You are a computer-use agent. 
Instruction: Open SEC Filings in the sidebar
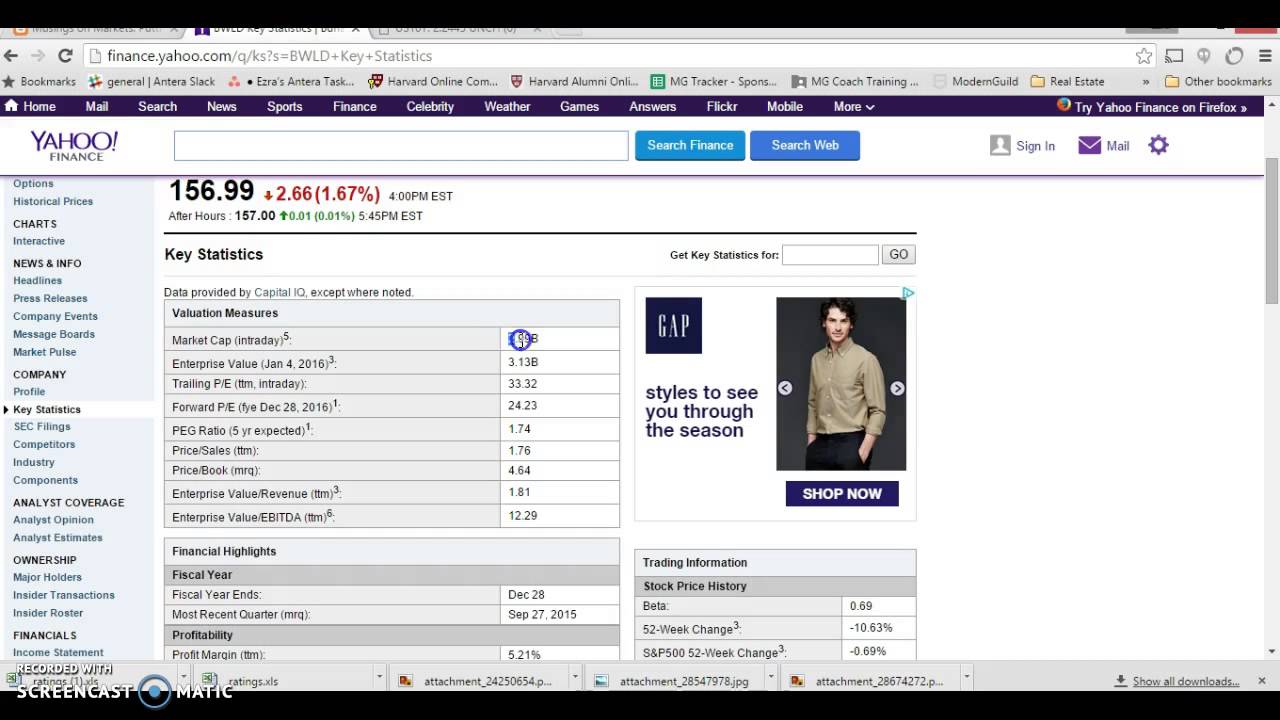pyautogui.click(x=42, y=427)
